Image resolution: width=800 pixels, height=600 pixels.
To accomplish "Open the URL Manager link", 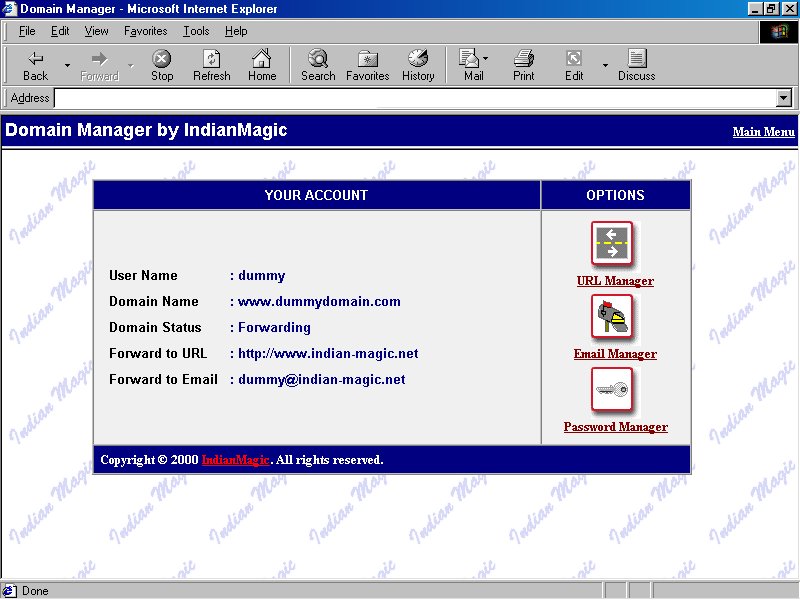I will (615, 281).
